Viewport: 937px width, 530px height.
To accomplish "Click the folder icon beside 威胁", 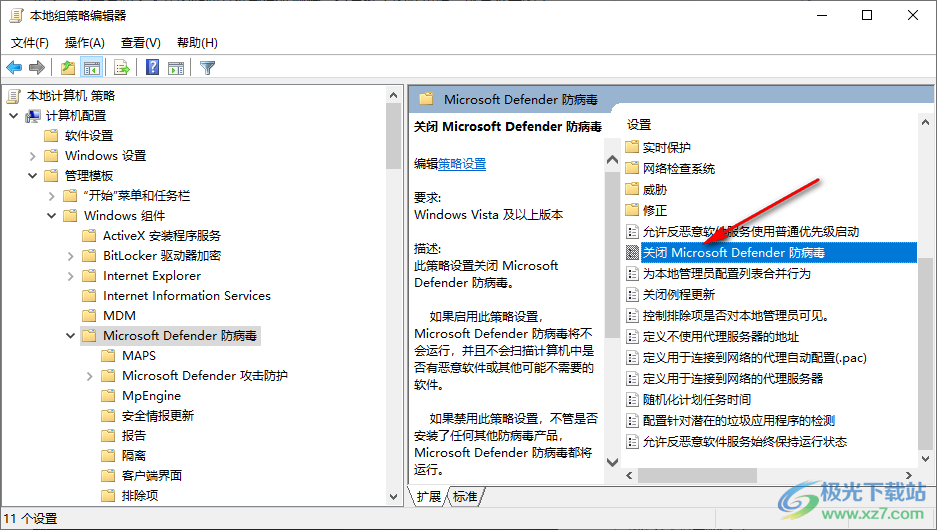I will click(x=632, y=189).
